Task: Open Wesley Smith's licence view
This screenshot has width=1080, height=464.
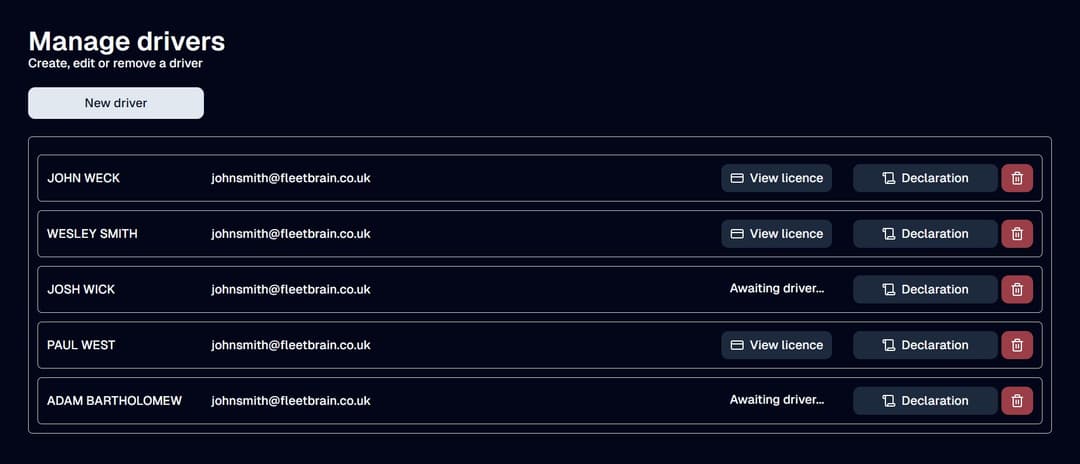Action: (x=776, y=234)
